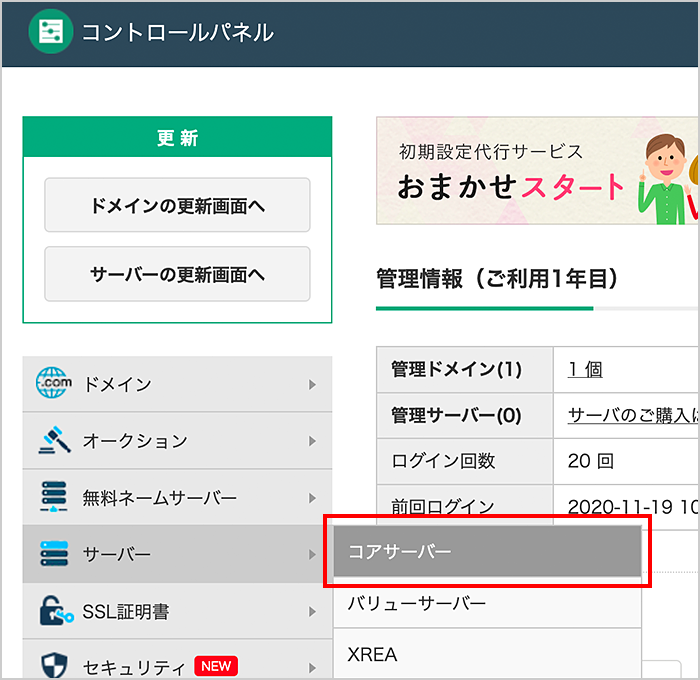This screenshot has height=680, width=700.
Task: Click the NEW badge next to セキュリティ
Action: 216,666
